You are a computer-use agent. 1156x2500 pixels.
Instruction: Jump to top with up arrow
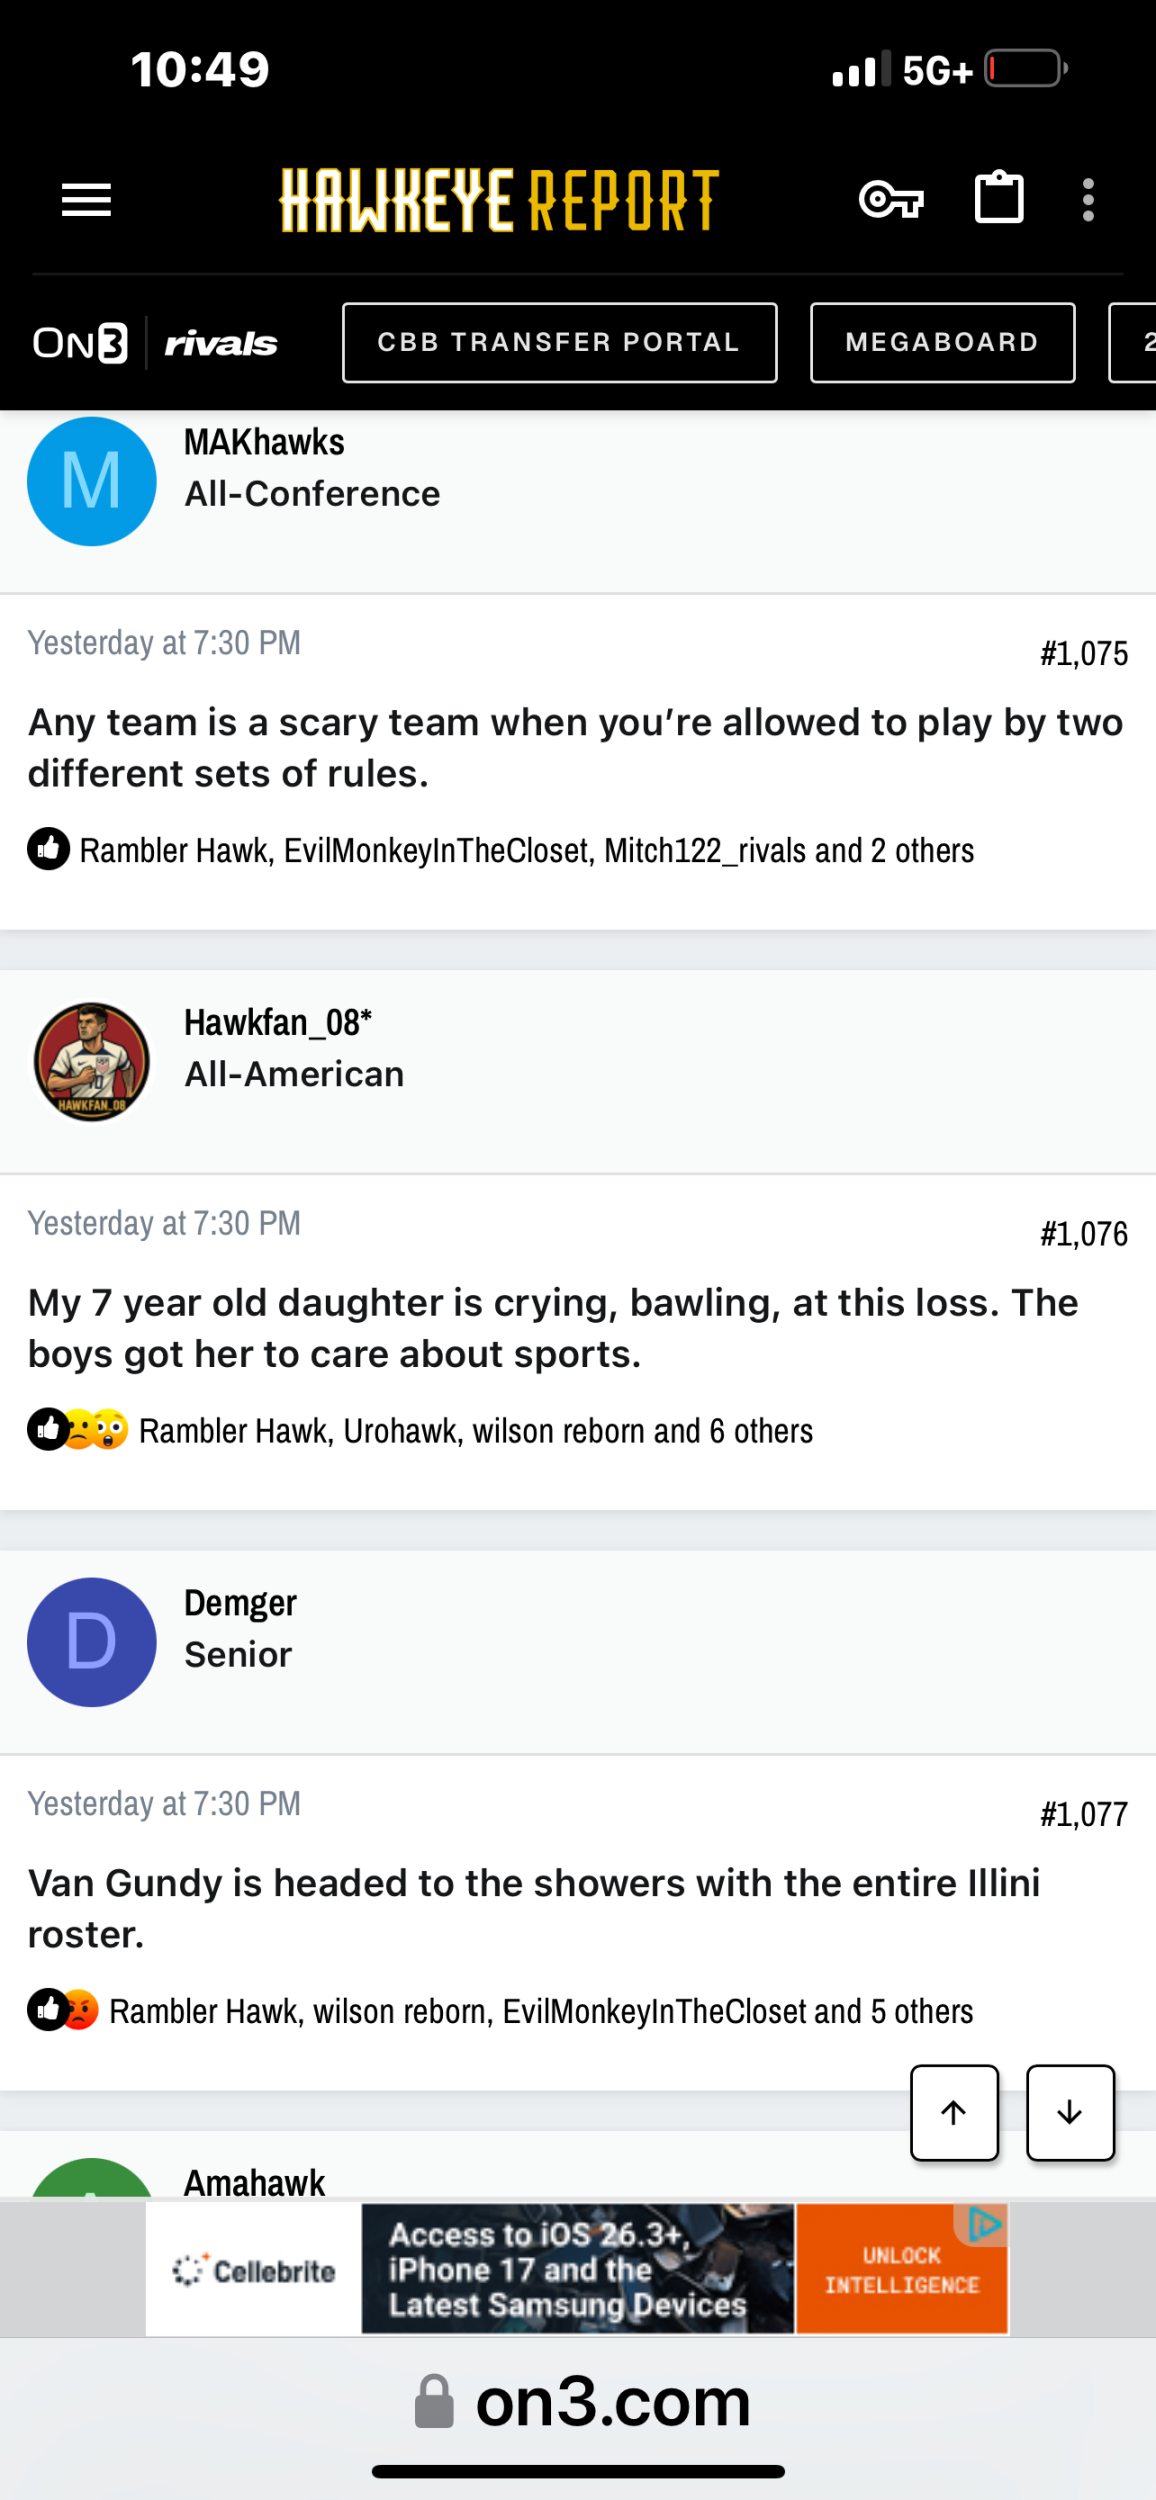tap(954, 2112)
